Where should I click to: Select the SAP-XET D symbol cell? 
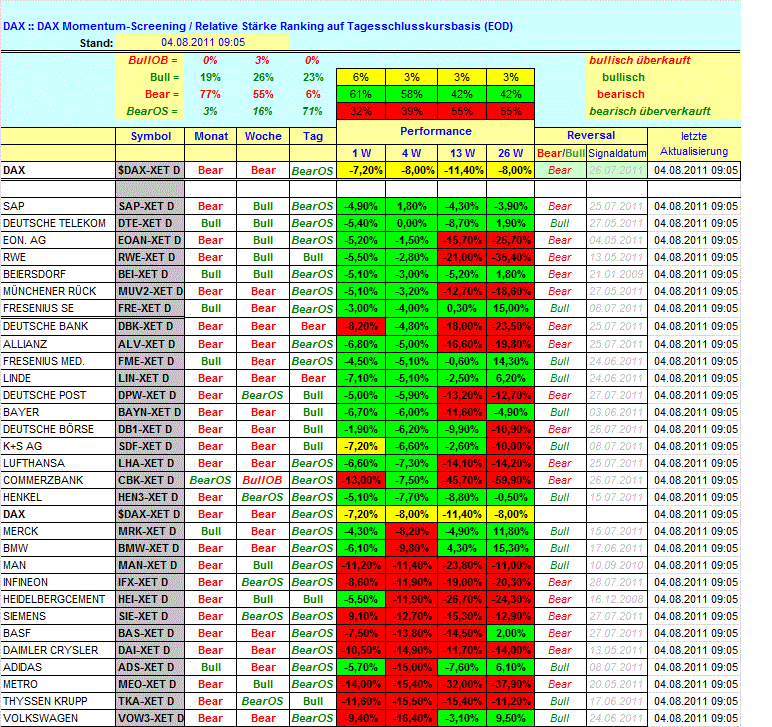[151, 206]
